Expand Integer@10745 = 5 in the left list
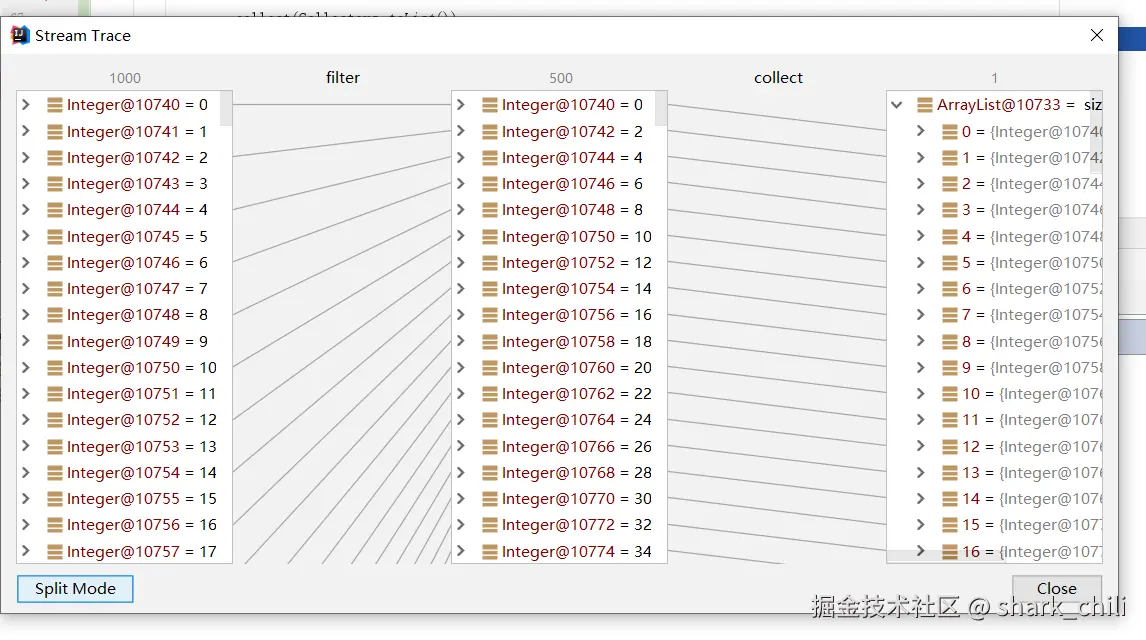 tap(26, 236)
